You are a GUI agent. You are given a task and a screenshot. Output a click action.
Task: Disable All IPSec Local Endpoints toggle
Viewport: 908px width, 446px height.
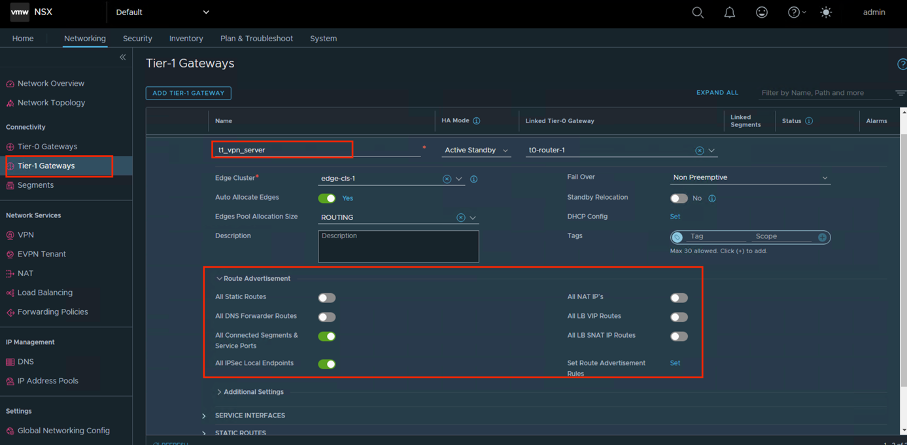point(326,364)
